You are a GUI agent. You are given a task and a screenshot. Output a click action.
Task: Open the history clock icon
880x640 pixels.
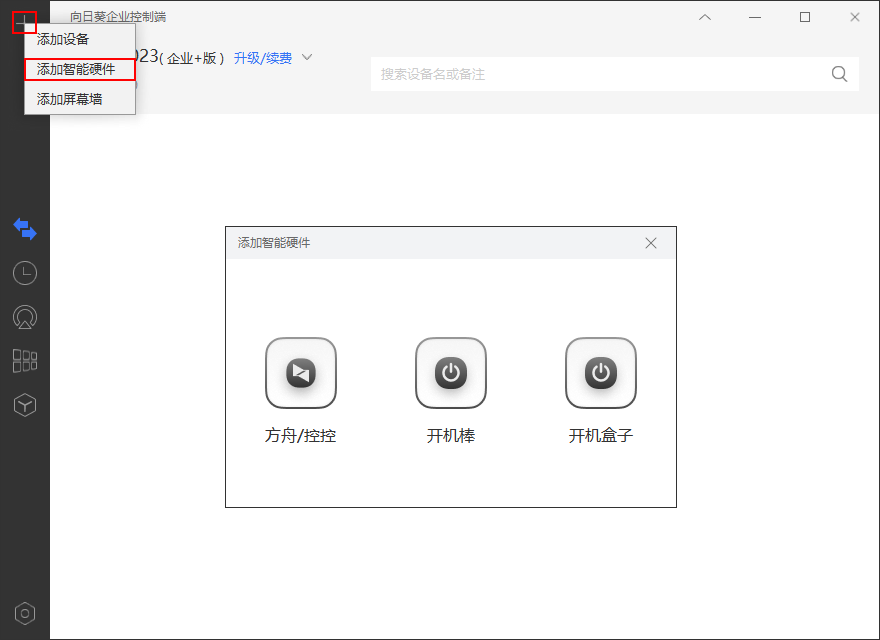pyautogui.click(x=25, y=273)
